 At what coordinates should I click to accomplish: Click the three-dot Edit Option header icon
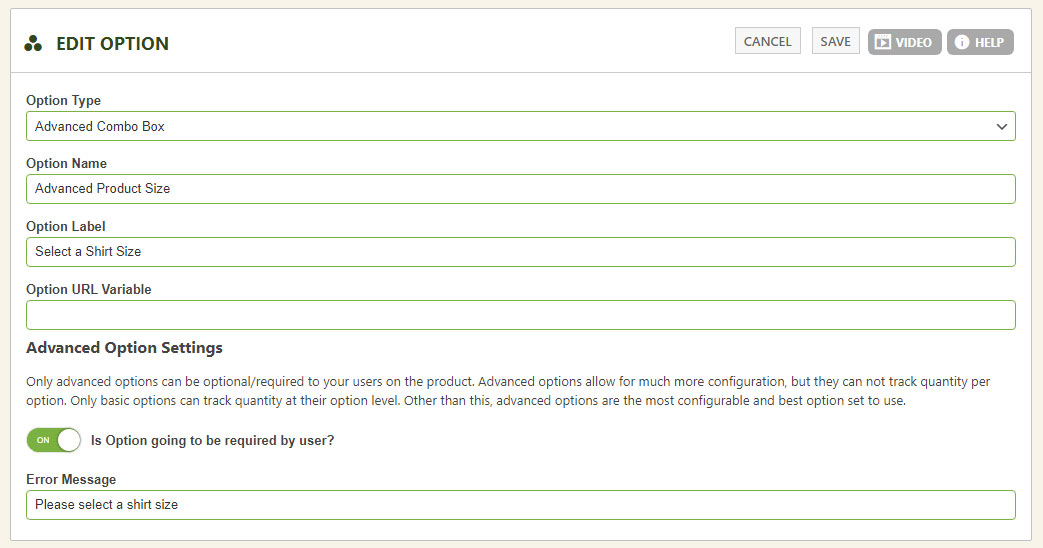33,44
